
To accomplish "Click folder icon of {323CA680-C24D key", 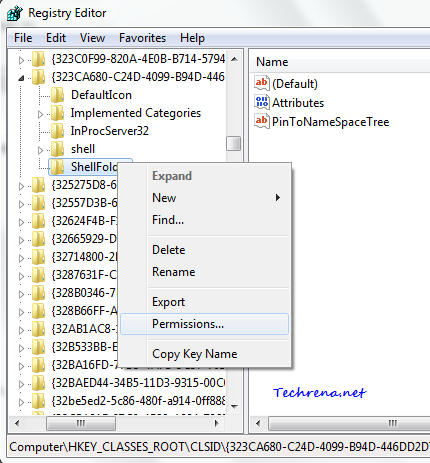I will 38,77.
